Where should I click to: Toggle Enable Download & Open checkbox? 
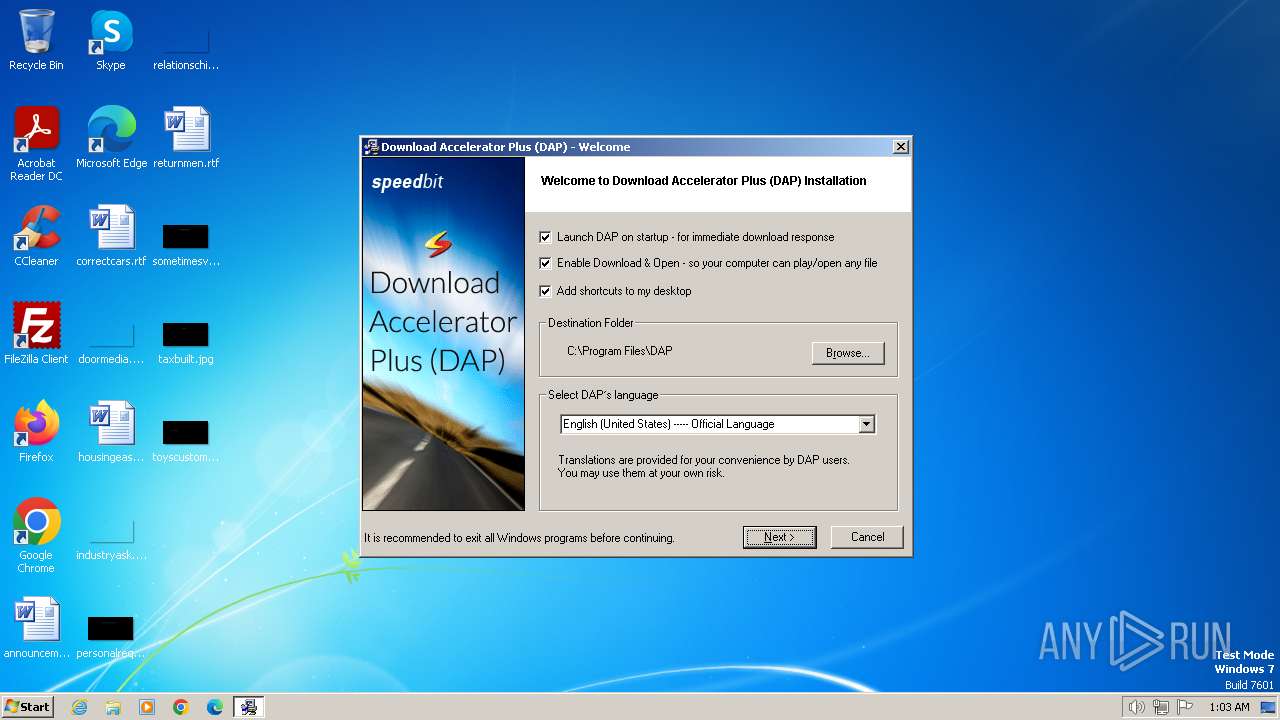coord(545,263)
